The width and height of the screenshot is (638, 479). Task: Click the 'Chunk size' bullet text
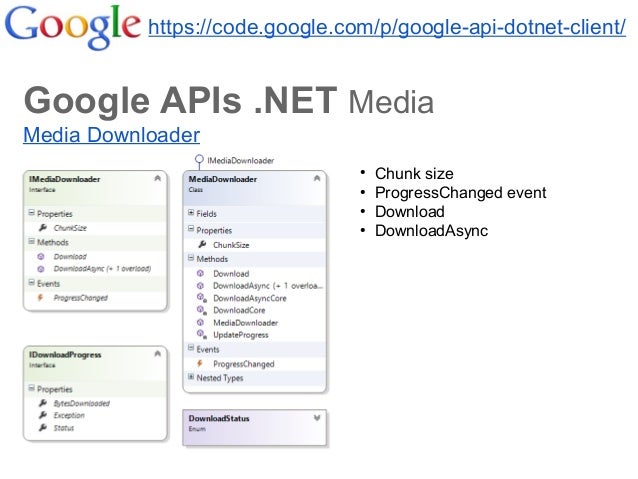coord(414,174)
